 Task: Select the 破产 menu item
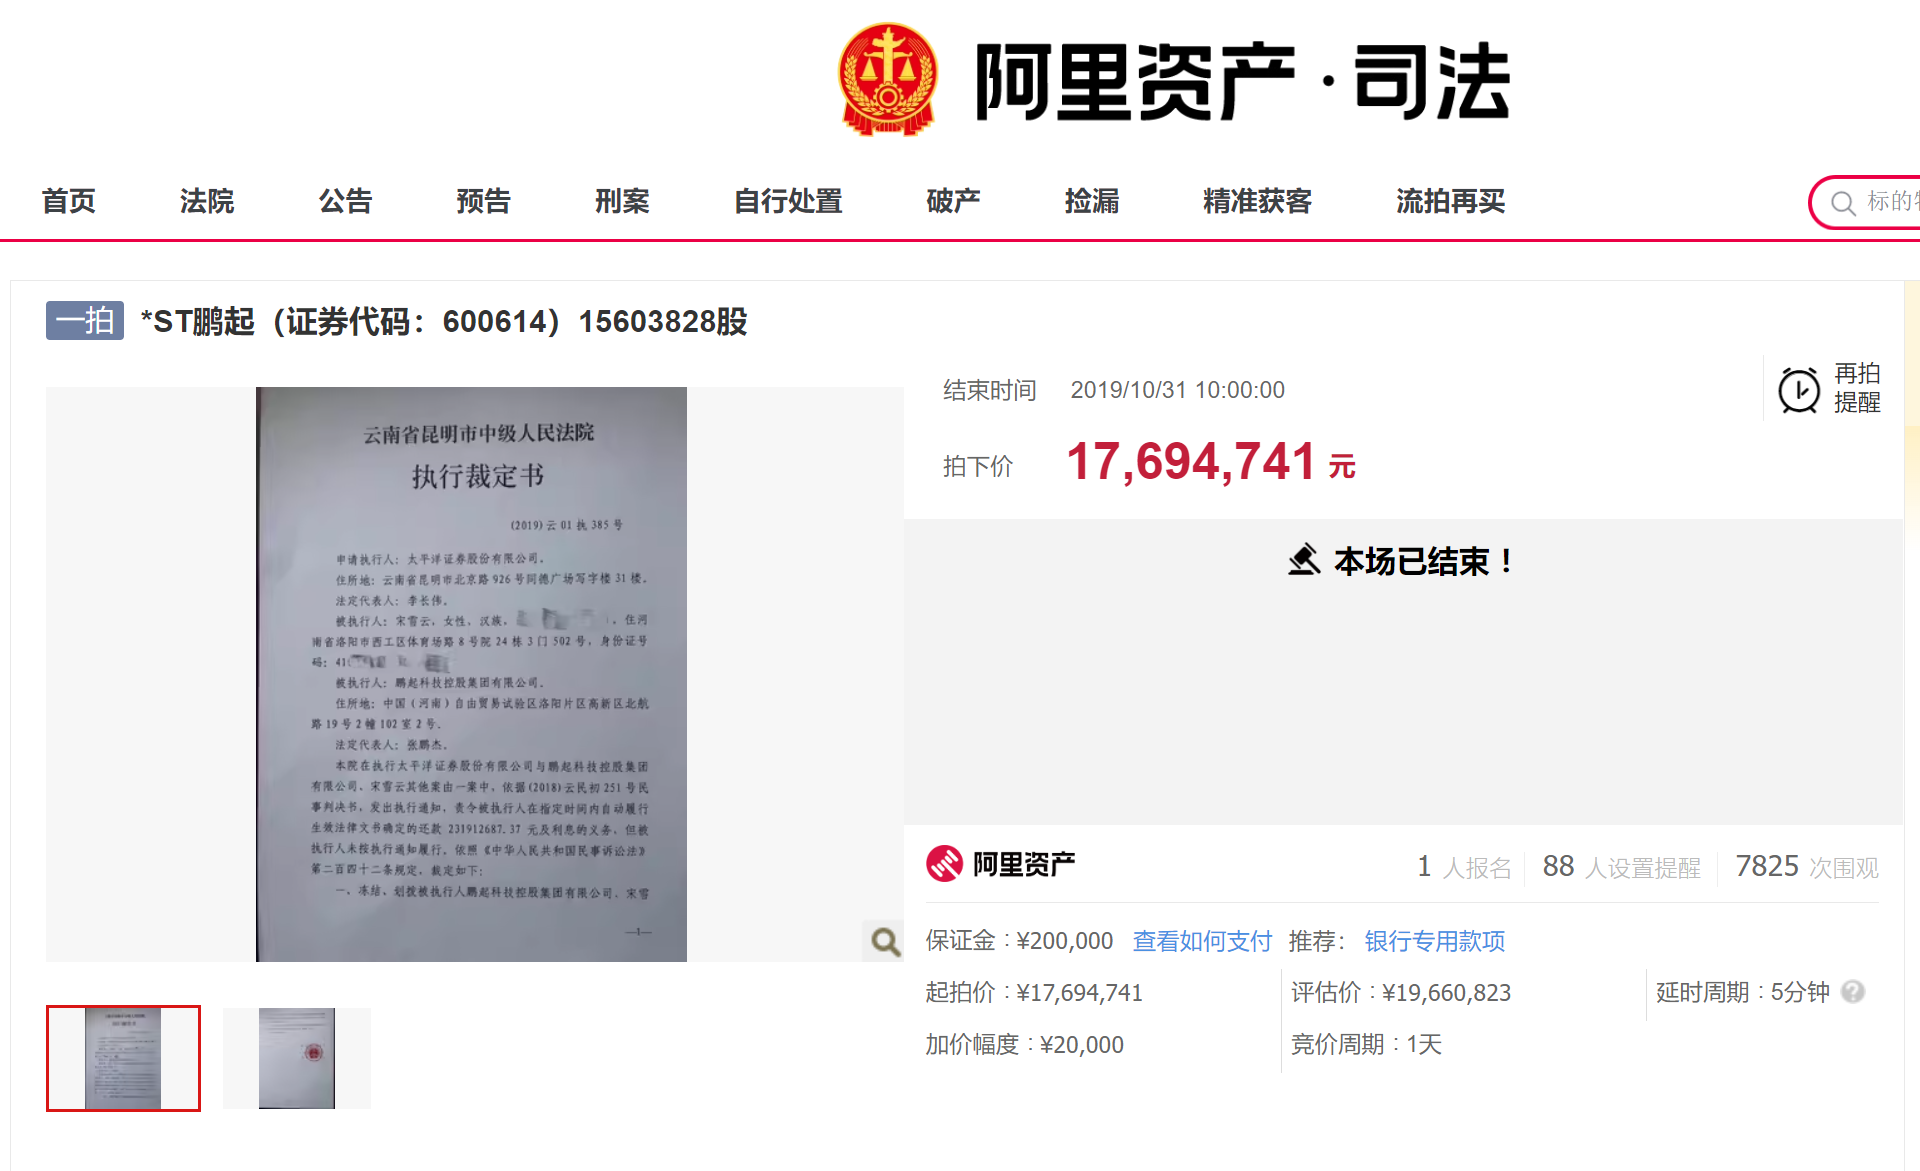pos(954,201)
